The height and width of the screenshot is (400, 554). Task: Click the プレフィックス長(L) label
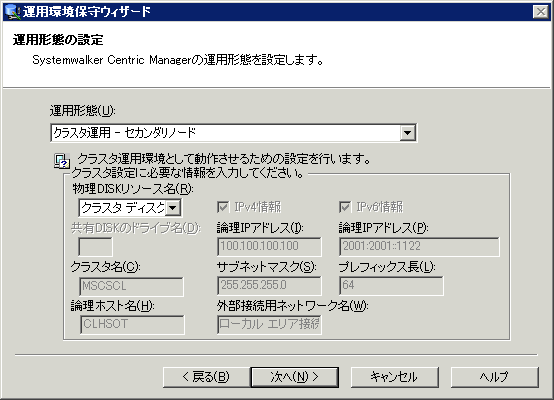pos(387,267)
